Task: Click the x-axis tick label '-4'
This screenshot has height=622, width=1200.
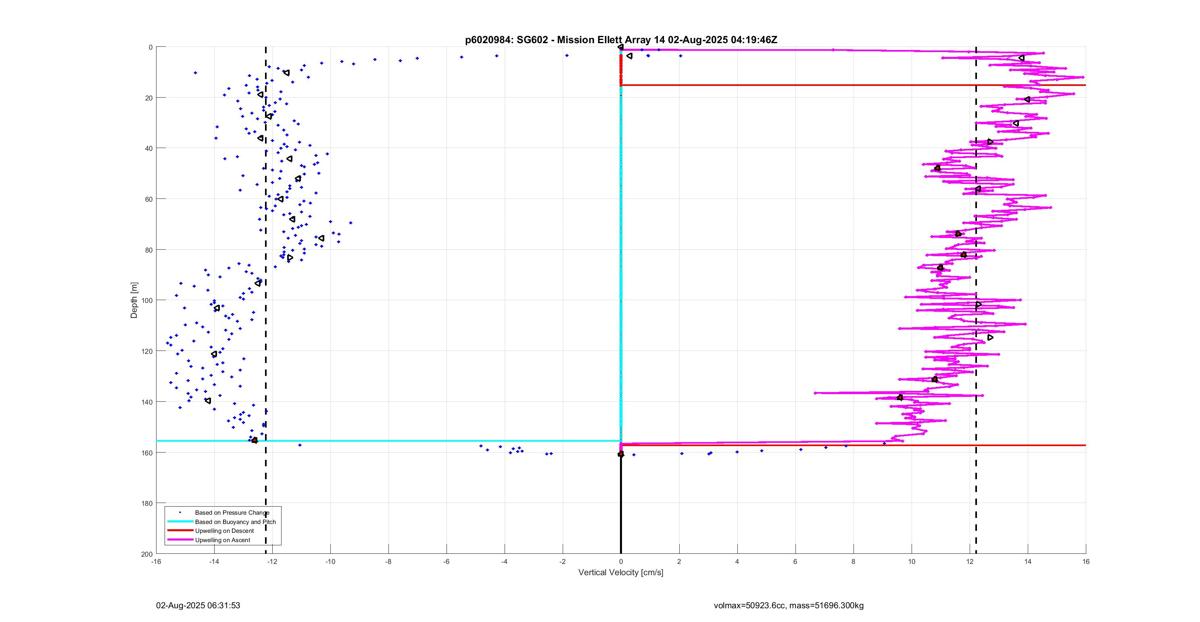Action: 504,561
